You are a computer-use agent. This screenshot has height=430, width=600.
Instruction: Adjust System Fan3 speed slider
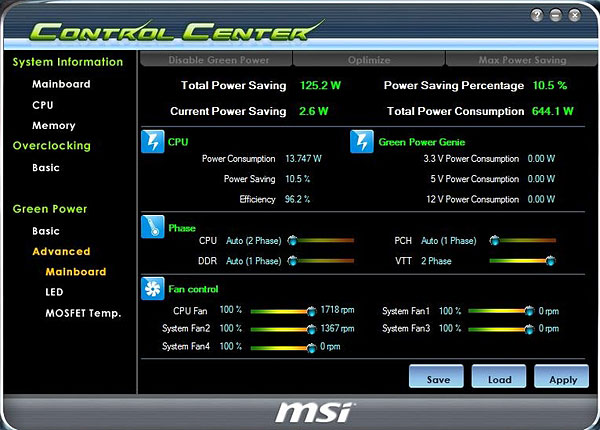coord(501,329)
